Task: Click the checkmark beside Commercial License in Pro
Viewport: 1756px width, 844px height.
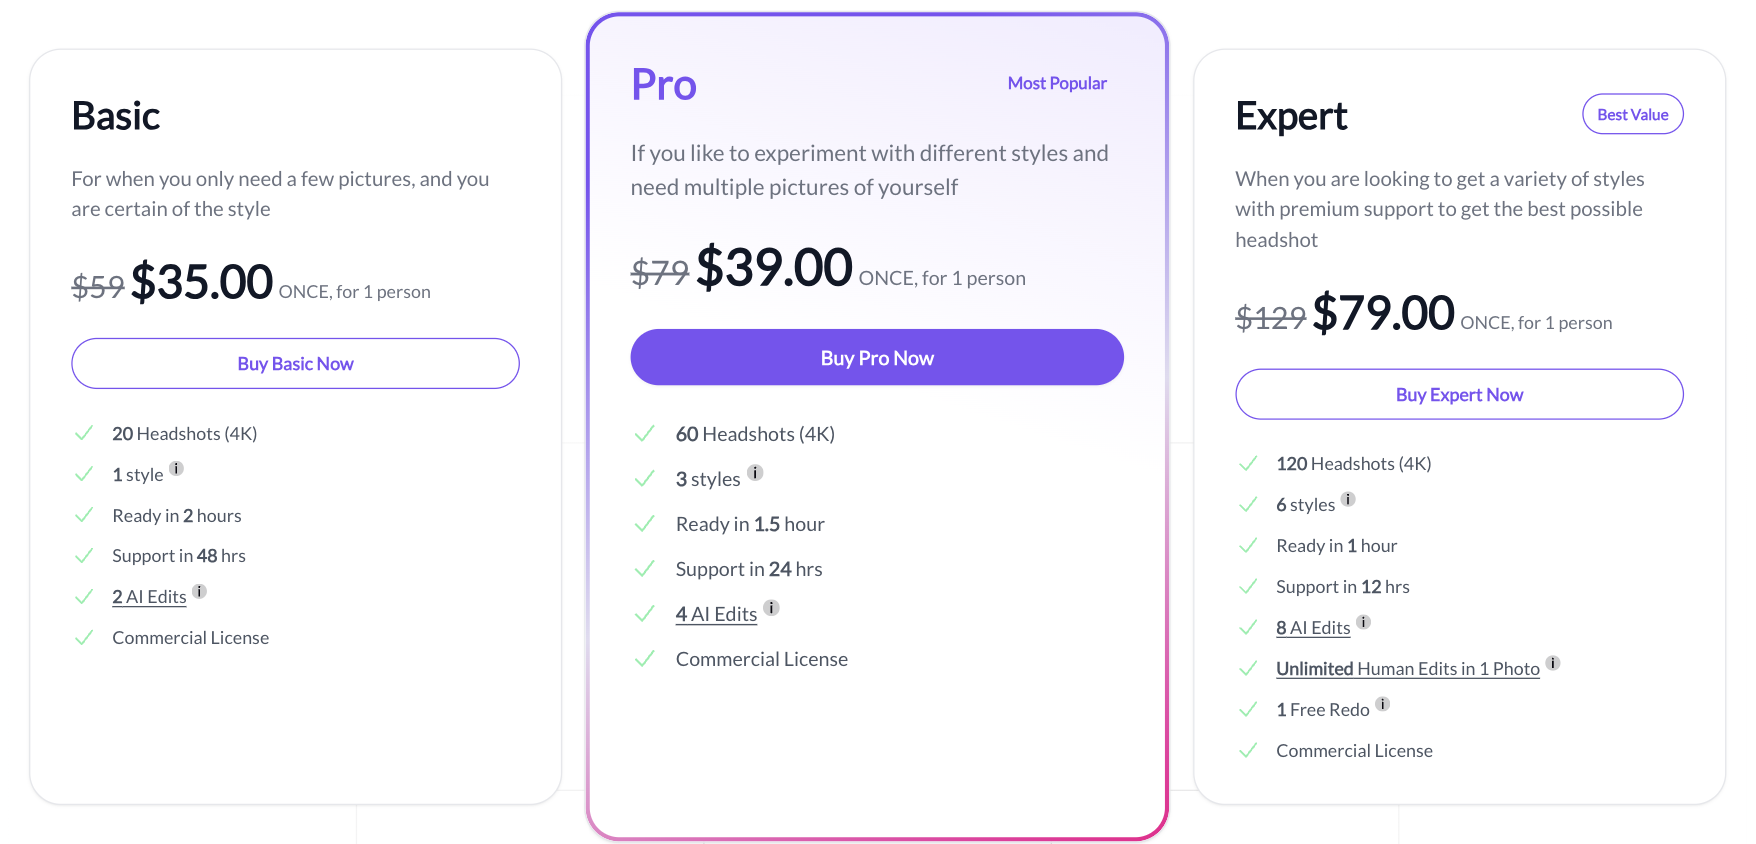Action: click(x=645, y=659)
